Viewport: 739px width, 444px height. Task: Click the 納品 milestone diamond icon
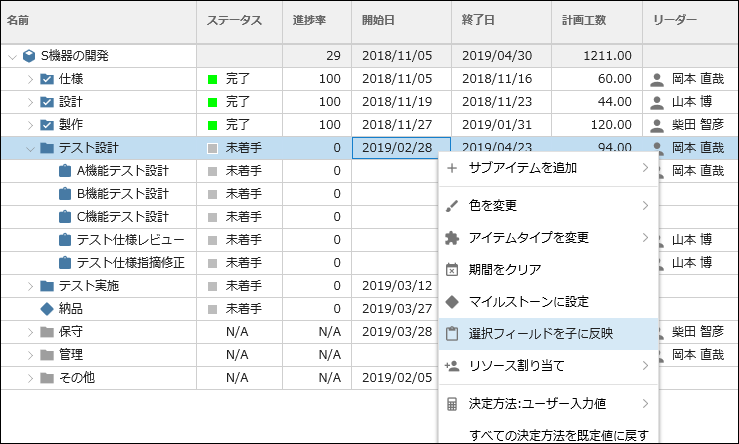(47, 309)
